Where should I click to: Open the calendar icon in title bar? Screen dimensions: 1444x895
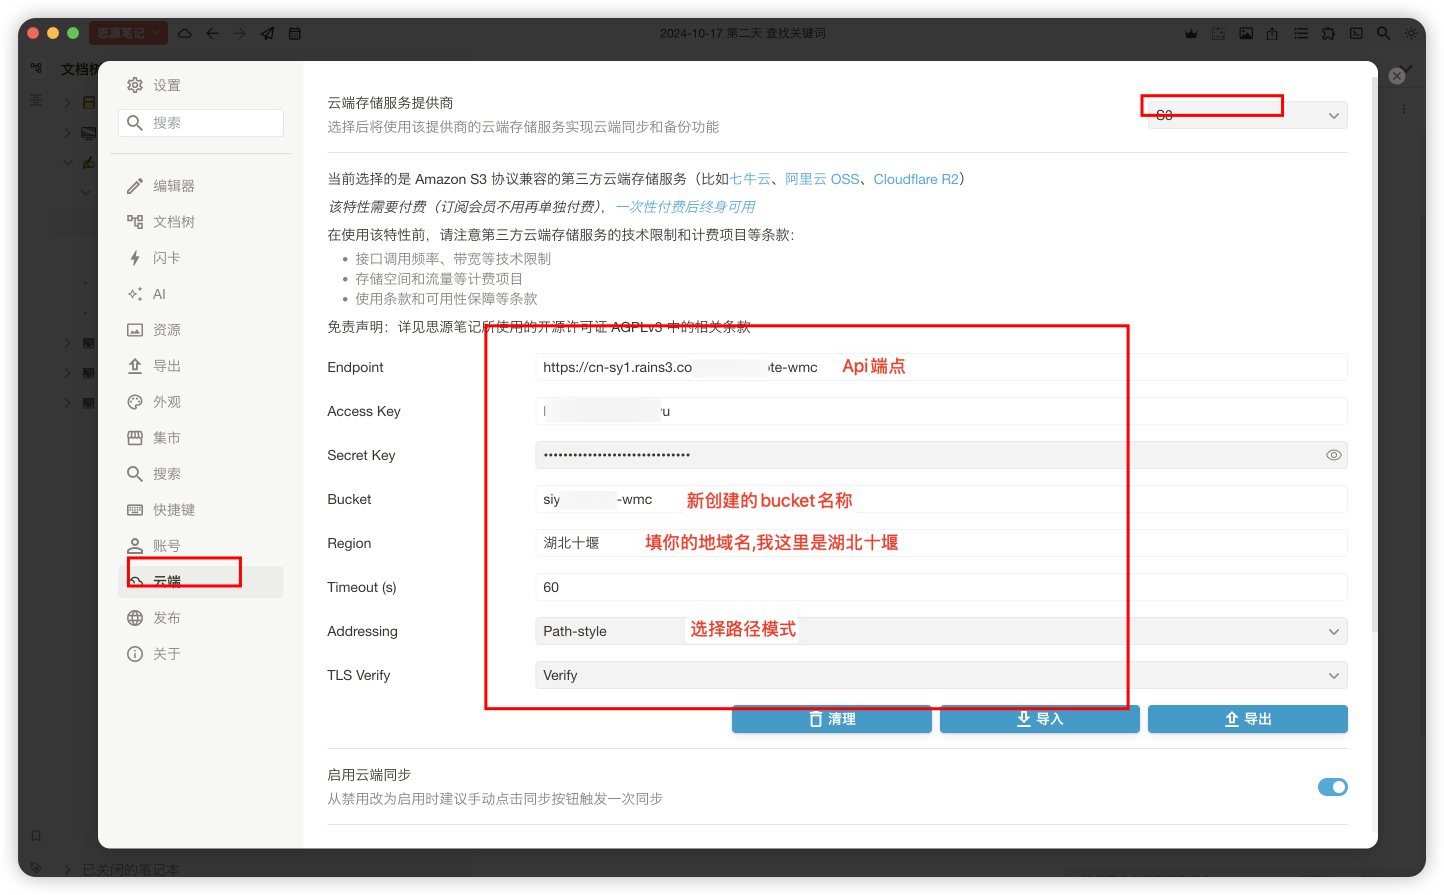295,33
